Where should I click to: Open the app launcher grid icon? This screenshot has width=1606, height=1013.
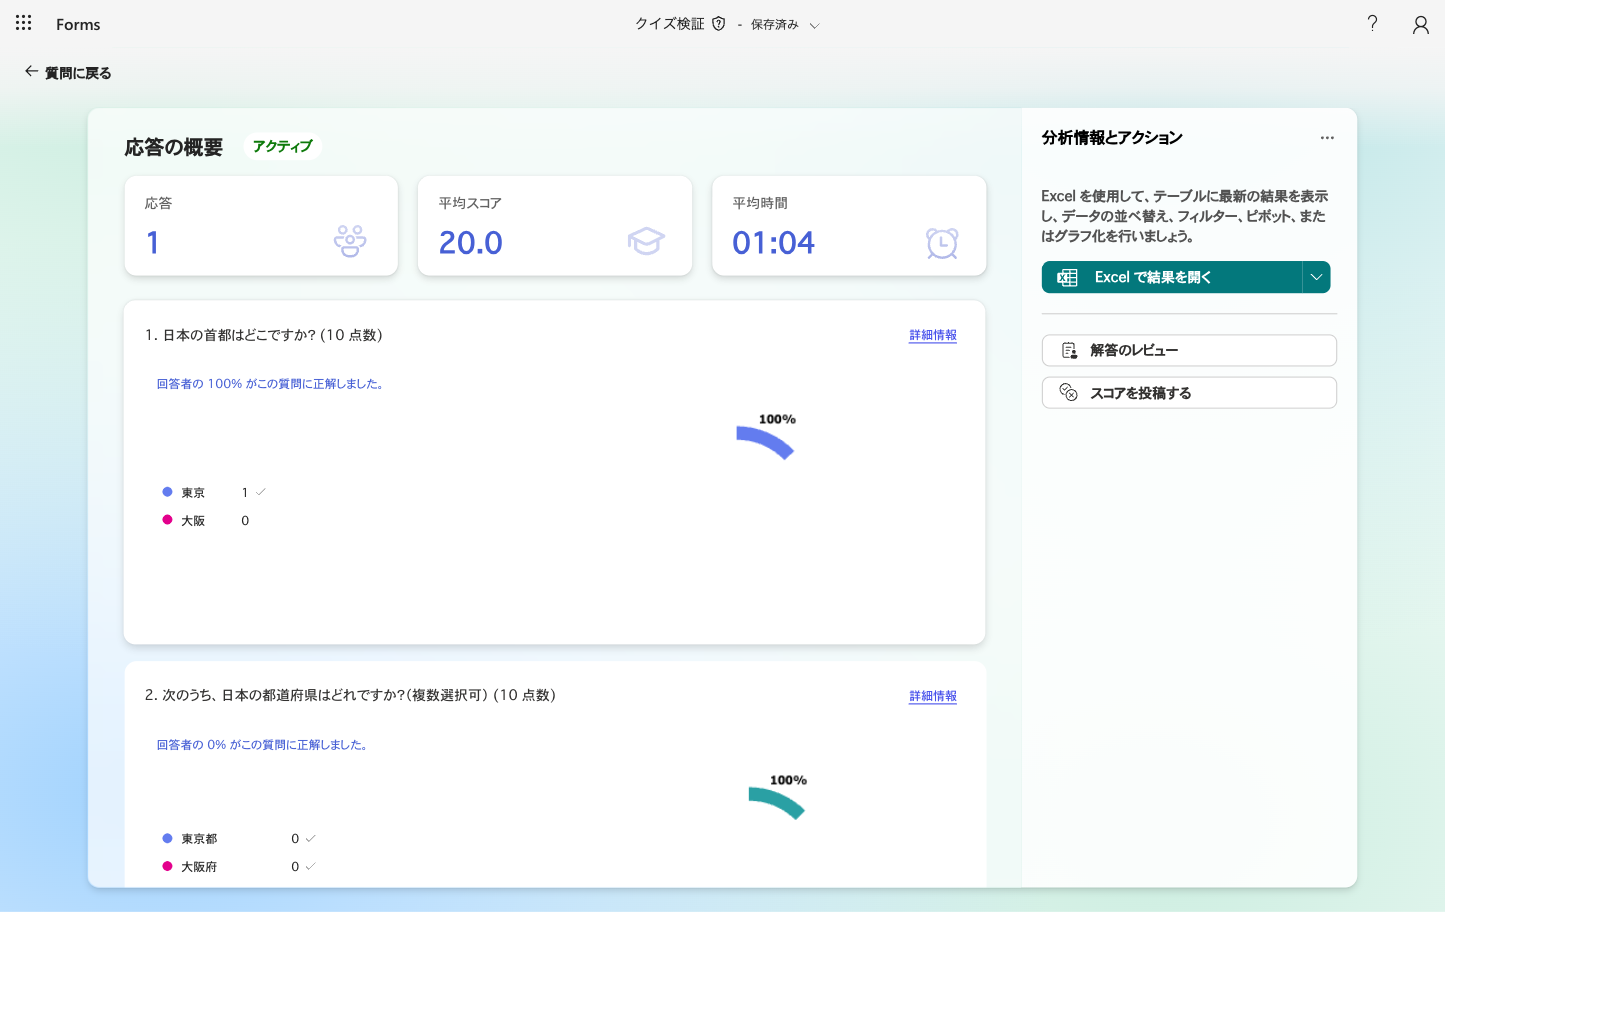24,22
